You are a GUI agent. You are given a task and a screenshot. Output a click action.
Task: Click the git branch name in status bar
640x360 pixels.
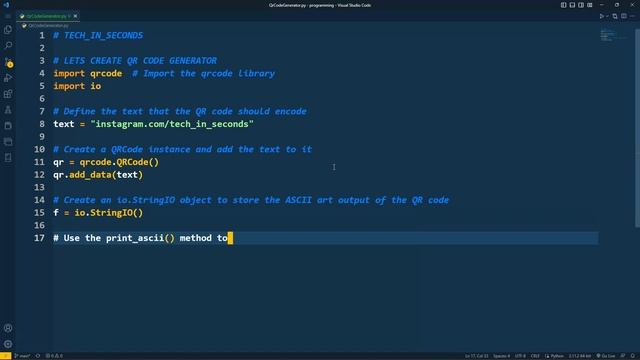click(x=22, y=356)
